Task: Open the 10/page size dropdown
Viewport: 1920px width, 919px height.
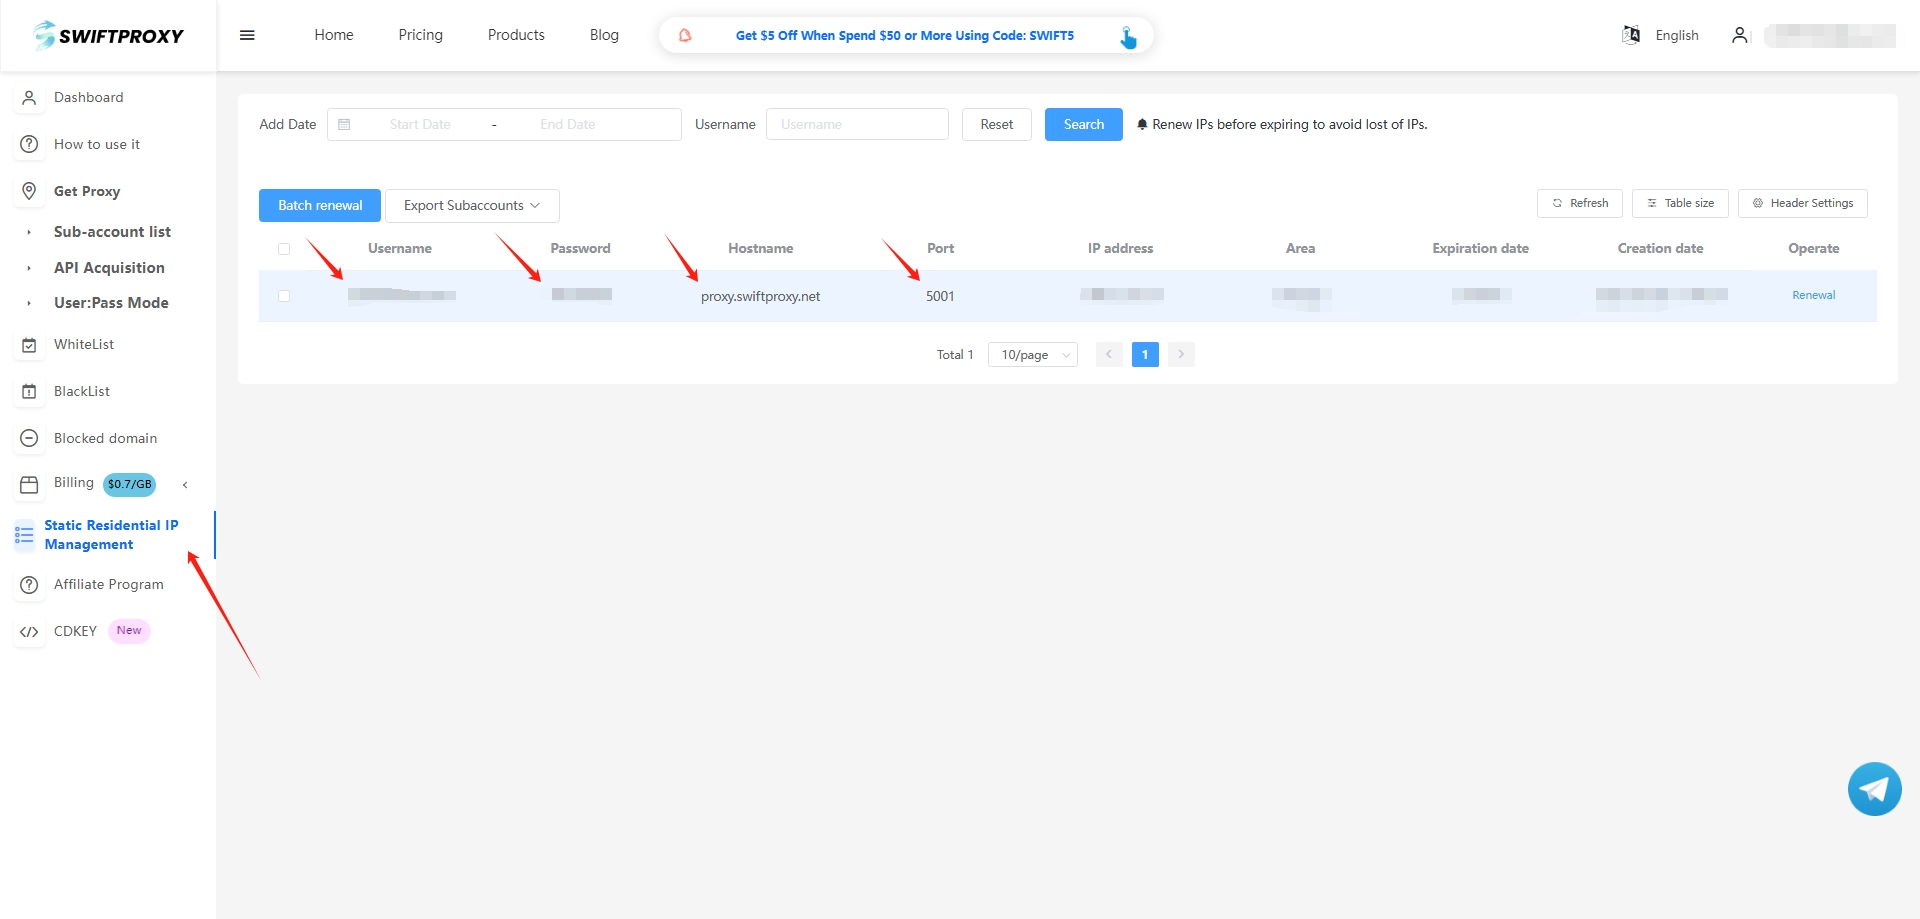Action: (x=1032, y=355)
